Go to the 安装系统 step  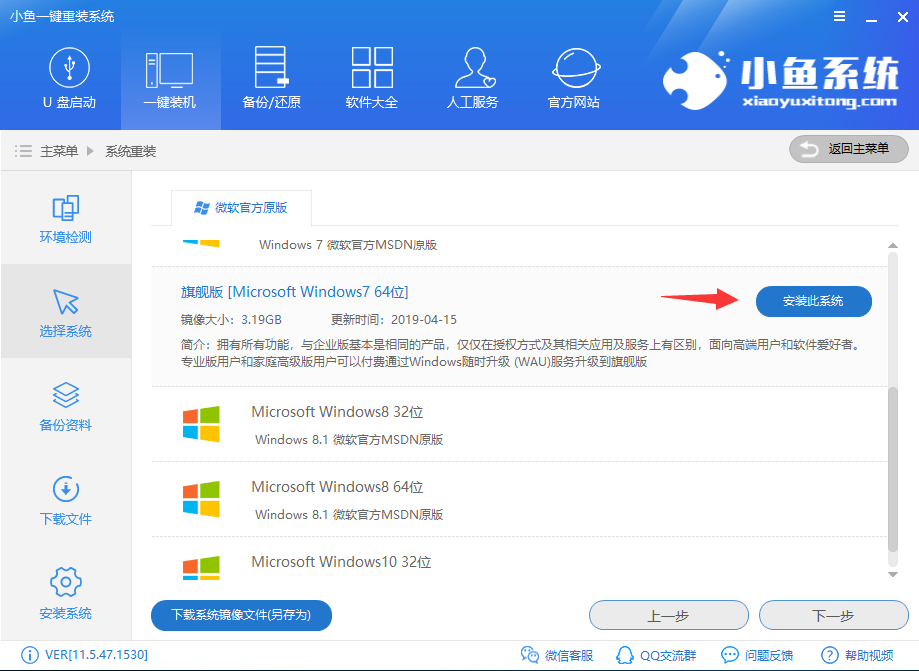[x=66, y=594]
